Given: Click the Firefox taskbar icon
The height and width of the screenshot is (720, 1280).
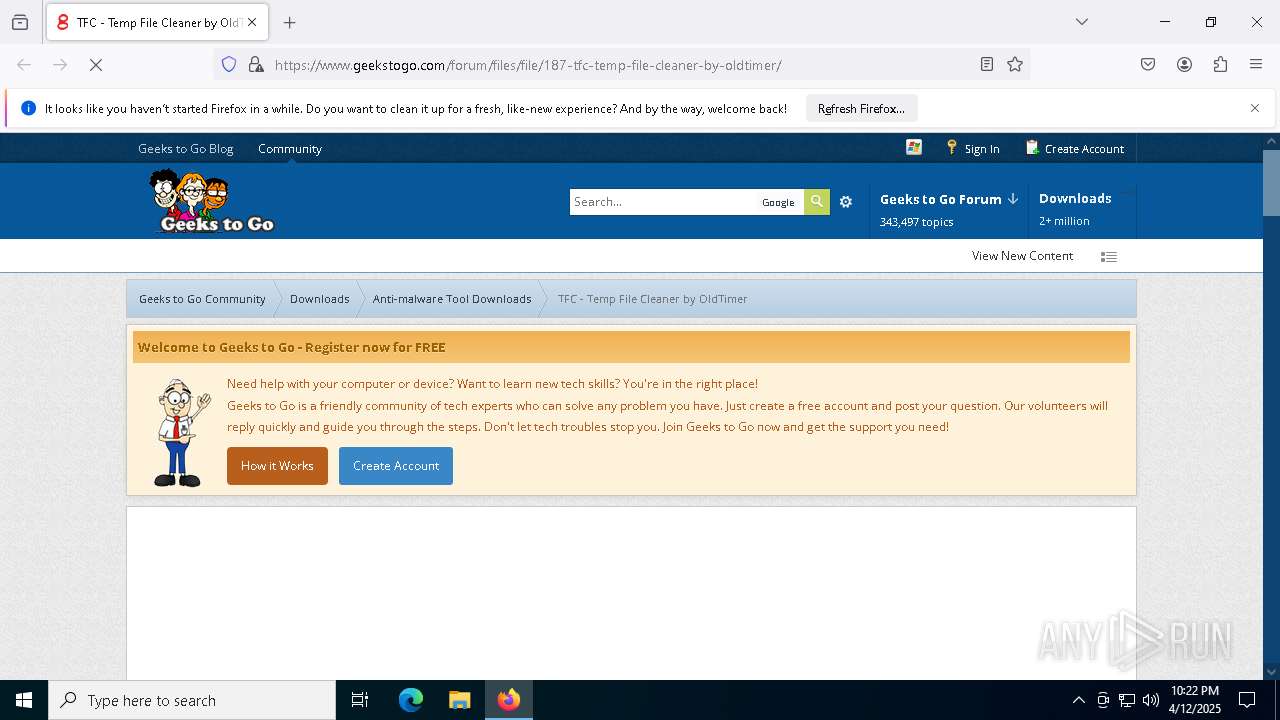Looking at the screenshot, I should [x=509, y=700].
